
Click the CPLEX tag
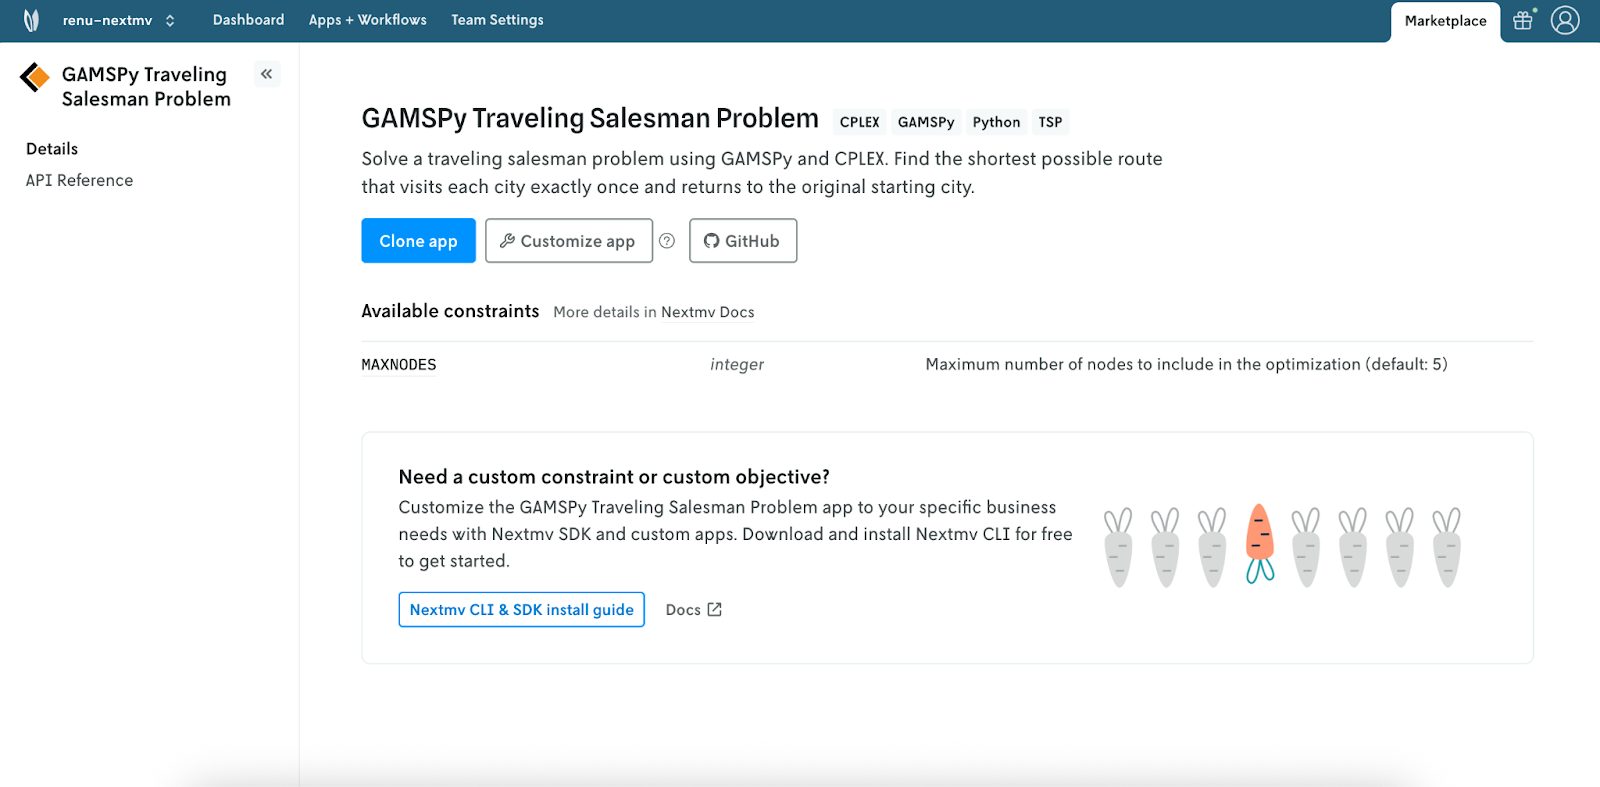[859, 122]
